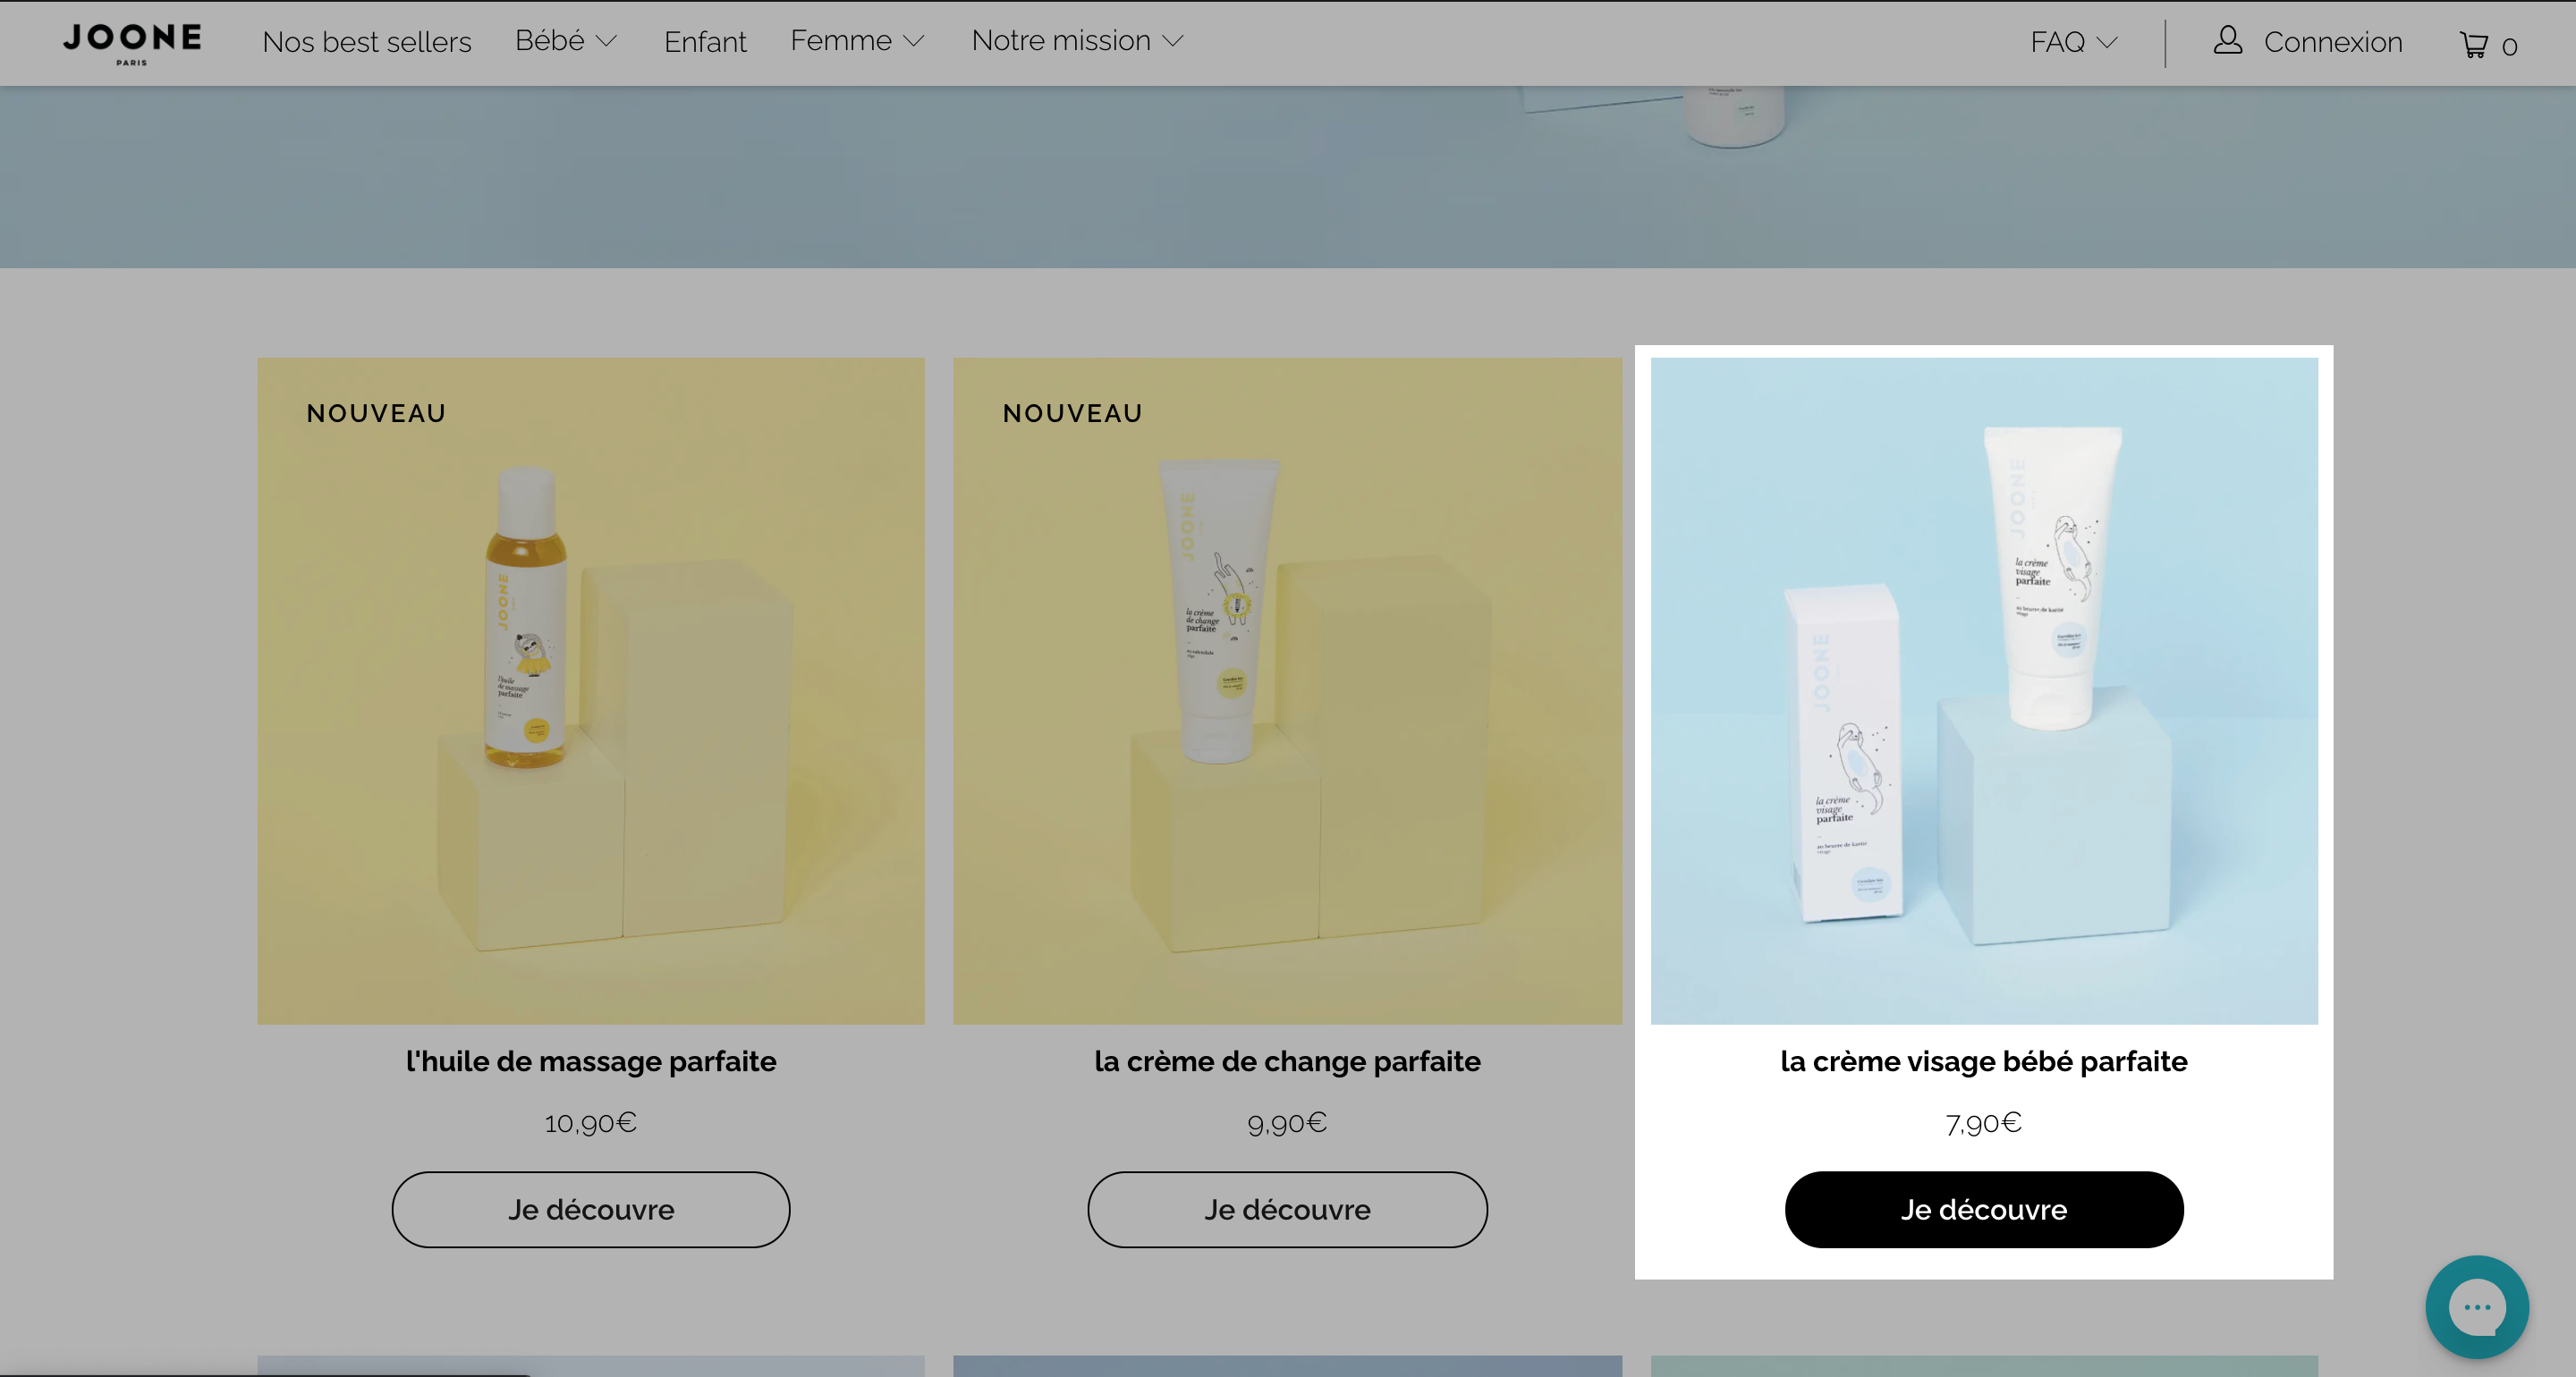Open the Notre mission dropdown

1077,41
